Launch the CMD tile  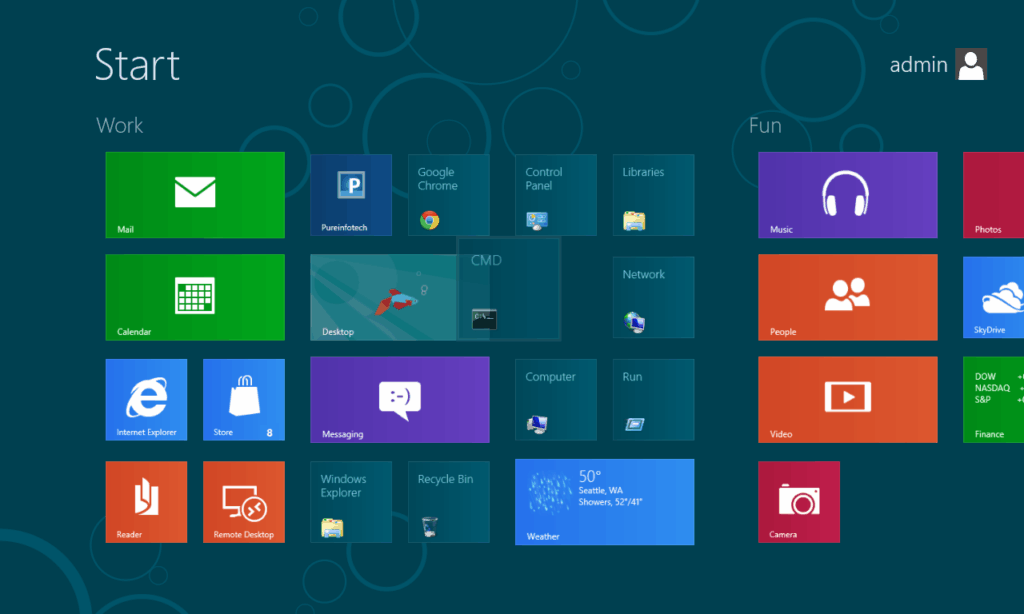pyautogui.click(x=509, y=289)
